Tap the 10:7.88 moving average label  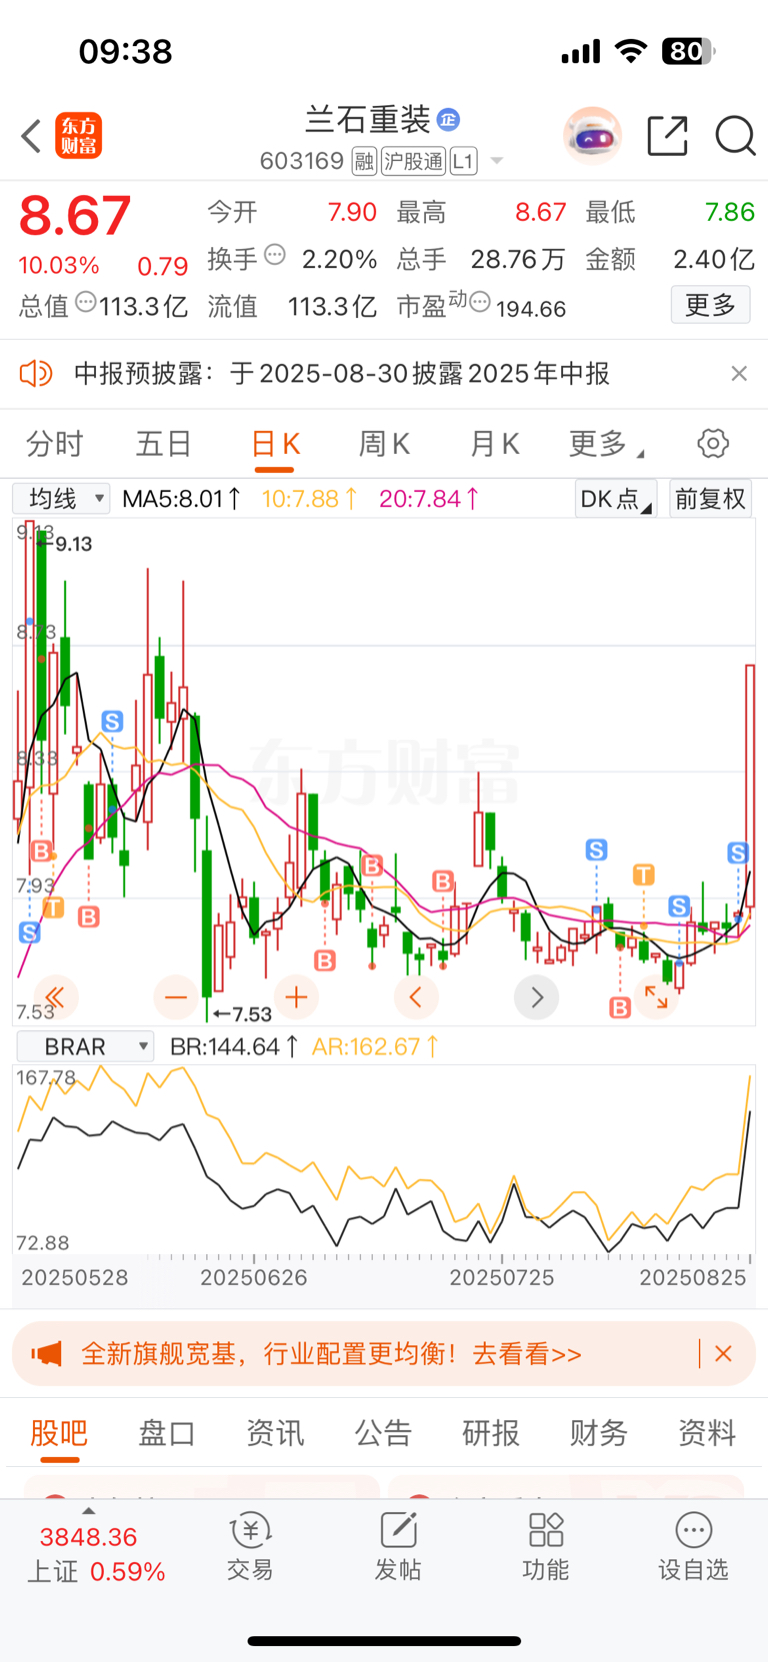tap(310, 498)
